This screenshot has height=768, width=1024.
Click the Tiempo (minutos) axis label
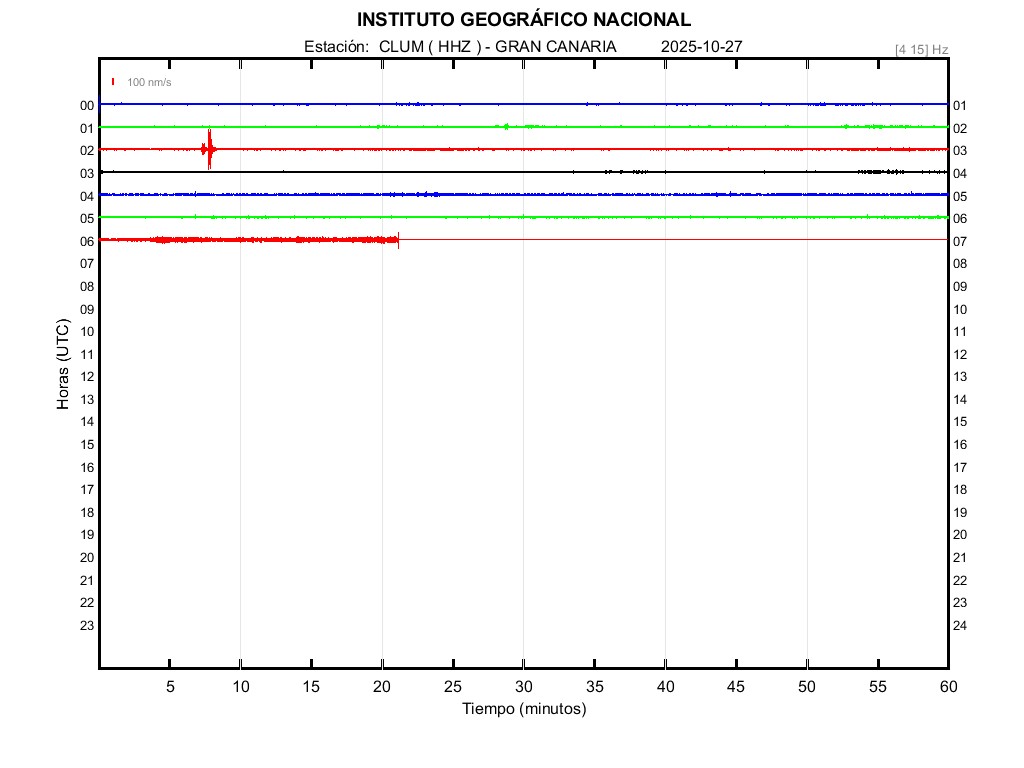click(523, 709)
